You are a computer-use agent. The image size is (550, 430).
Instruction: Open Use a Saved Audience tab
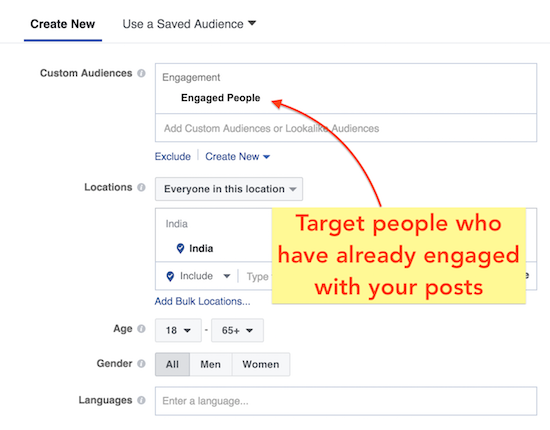point(189,24)
